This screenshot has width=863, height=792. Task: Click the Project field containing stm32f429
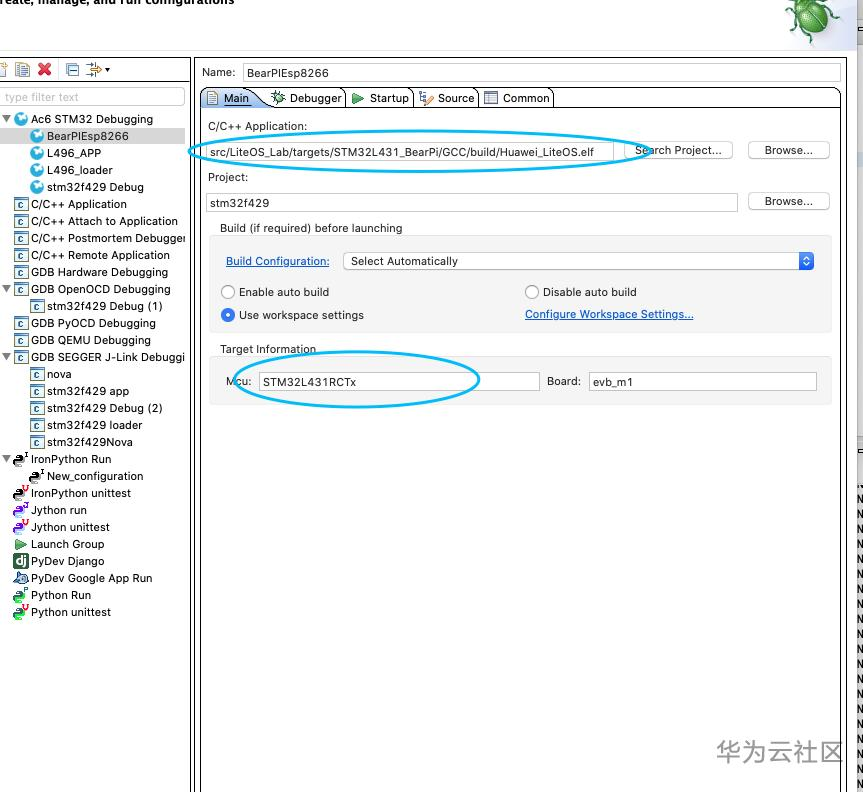472,203
